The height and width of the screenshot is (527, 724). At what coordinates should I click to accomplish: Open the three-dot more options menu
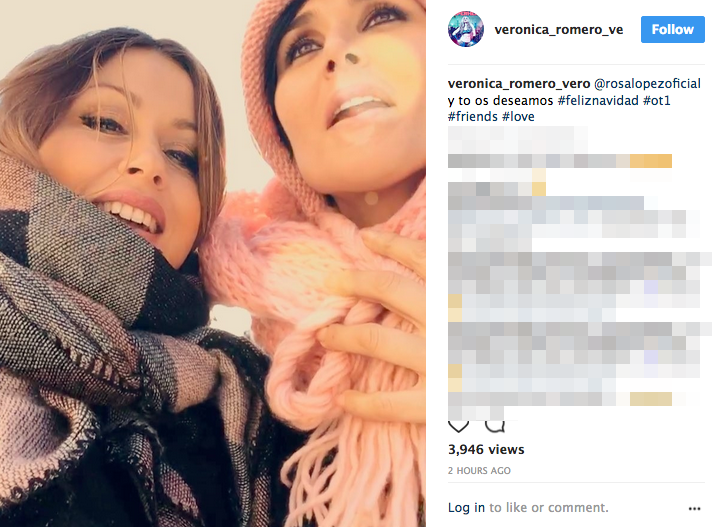click(694, 509)
